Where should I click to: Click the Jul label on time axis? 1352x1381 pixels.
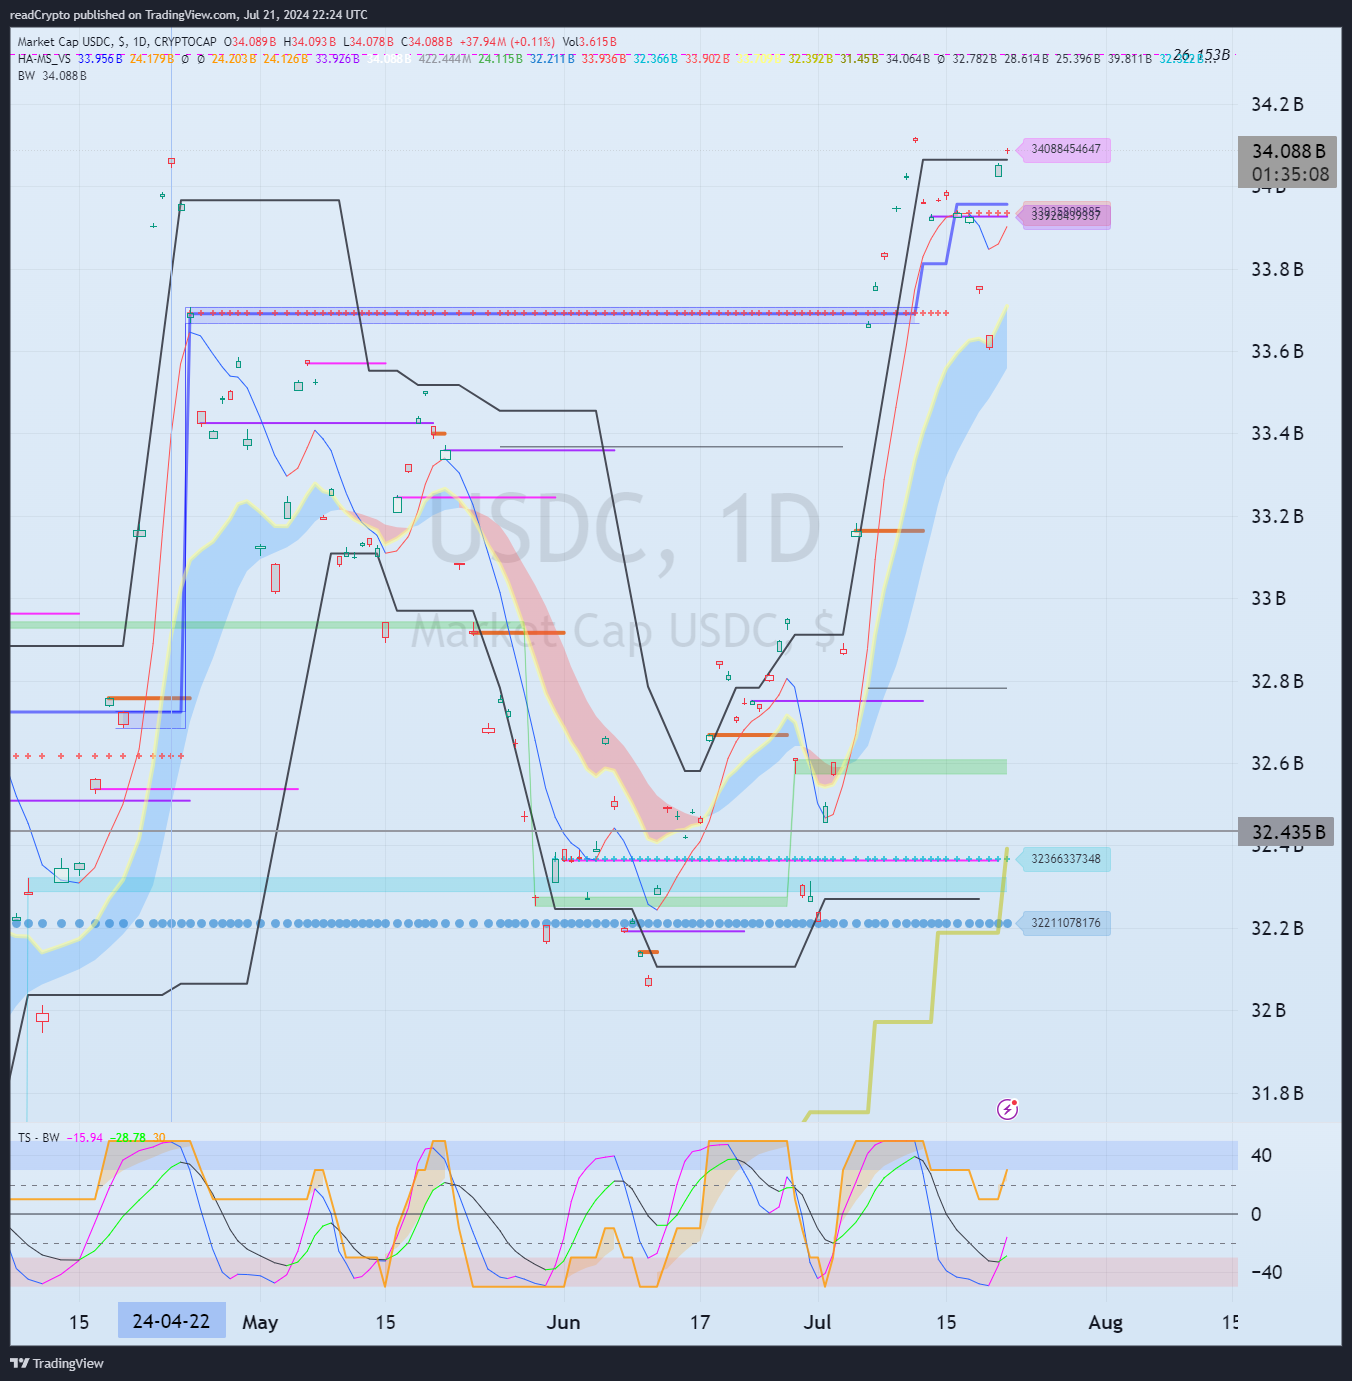817,1322
